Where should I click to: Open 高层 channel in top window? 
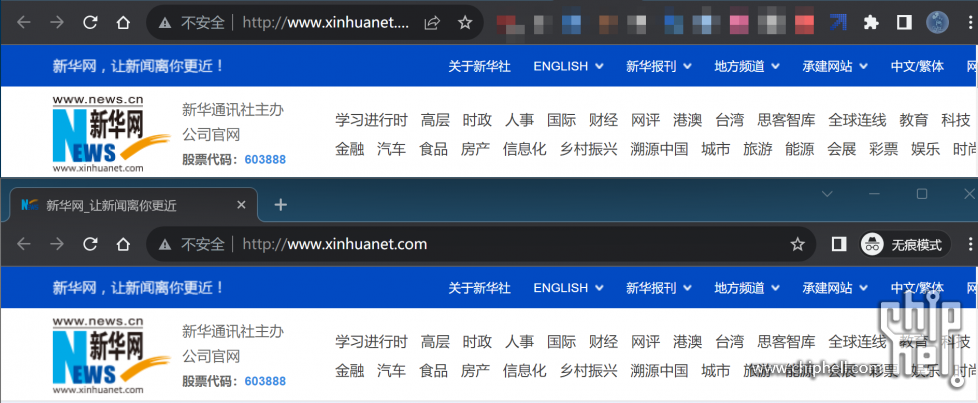pos(435,120)
